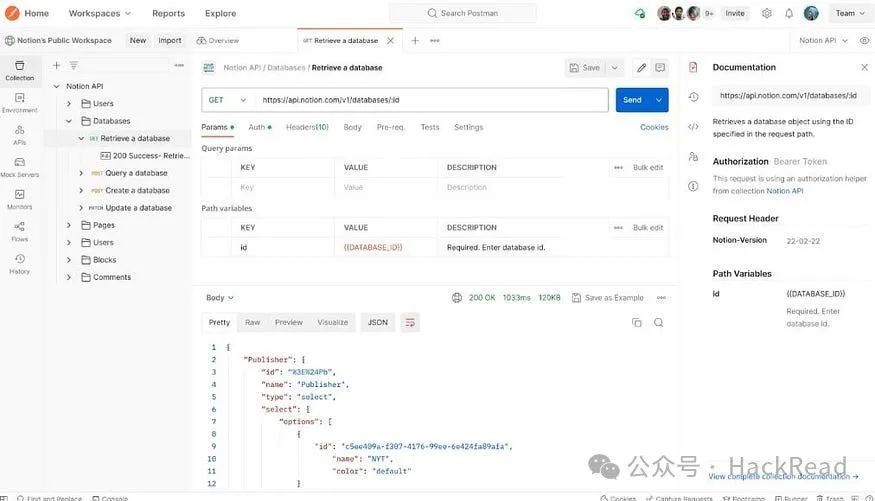Viewport: 875px width, 501px height.
Task: Click the info icon in the right sidebar
Action: tap(693, 186)
